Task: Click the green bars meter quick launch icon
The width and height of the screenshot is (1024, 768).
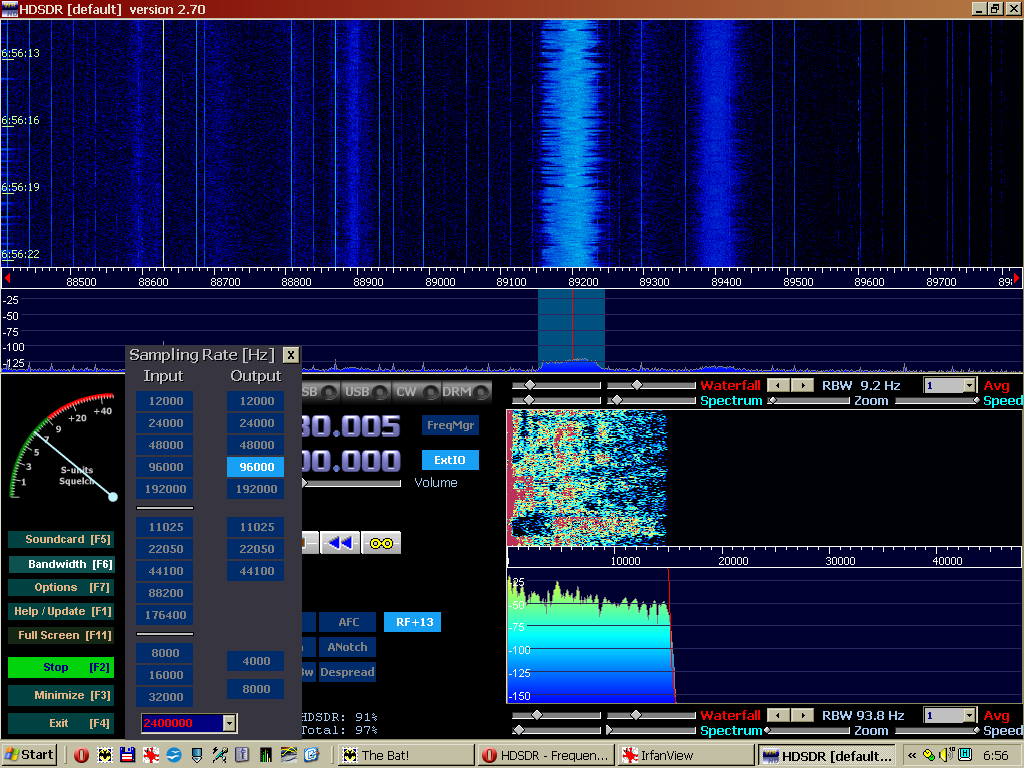Action: click(x=266, y=755)
